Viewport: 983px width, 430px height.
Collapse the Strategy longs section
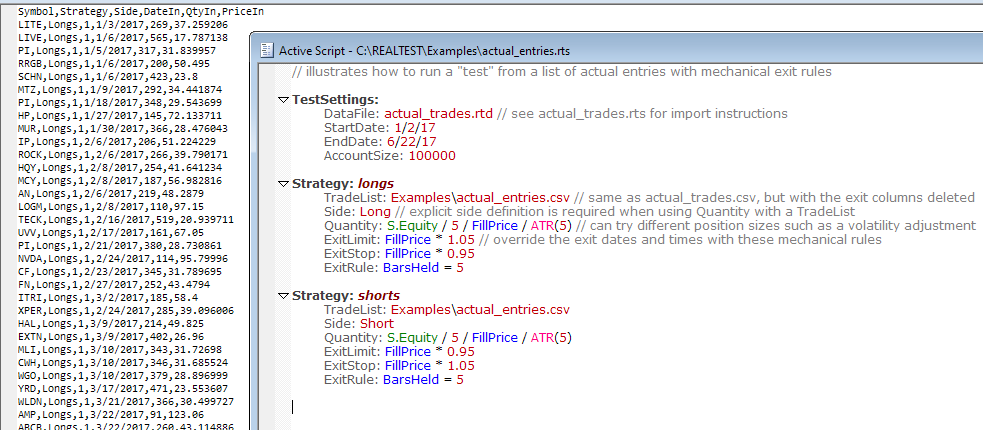pos(284,184)
